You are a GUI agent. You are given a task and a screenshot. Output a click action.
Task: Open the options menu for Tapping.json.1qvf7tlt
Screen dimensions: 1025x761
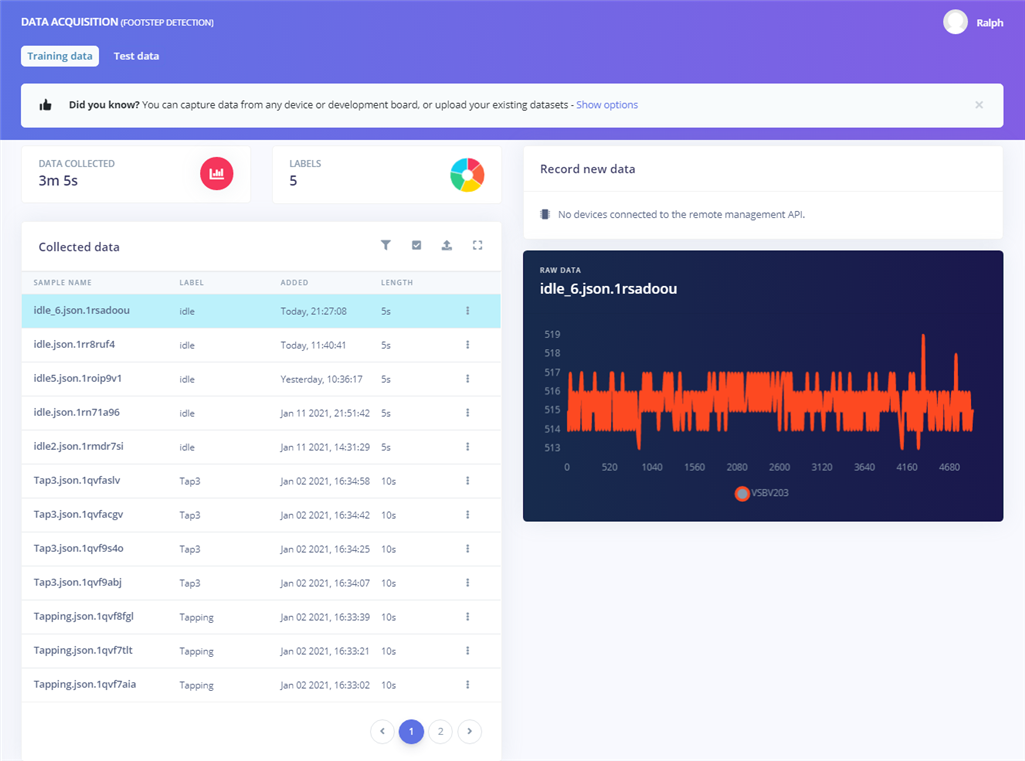pyautogui.click(x=467, y=651)
